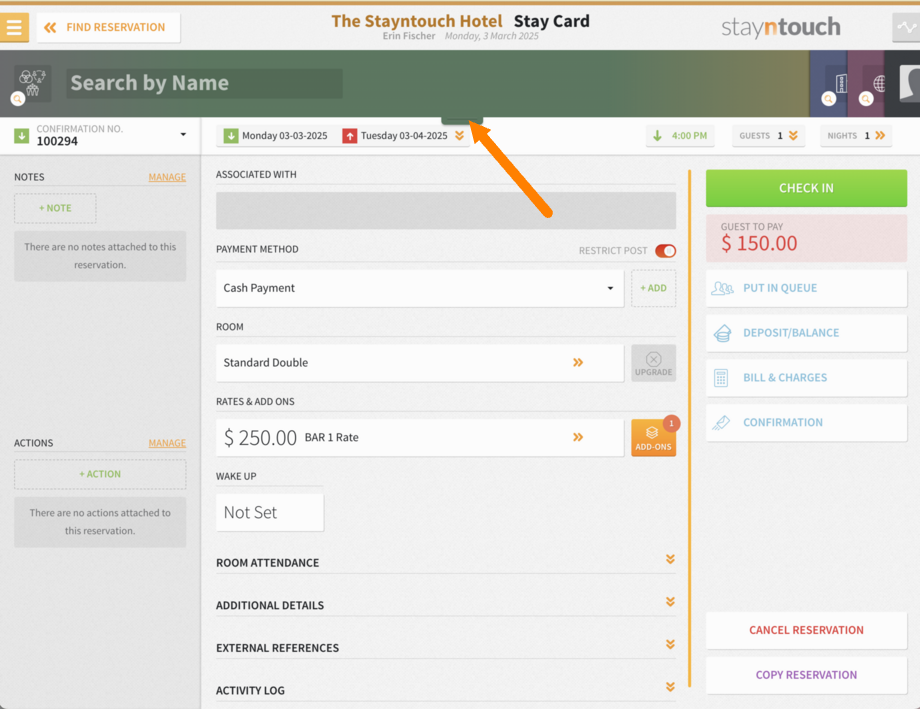Open the company card building icon
Viewport: 920px width, 709px height.
click(836, 85)
